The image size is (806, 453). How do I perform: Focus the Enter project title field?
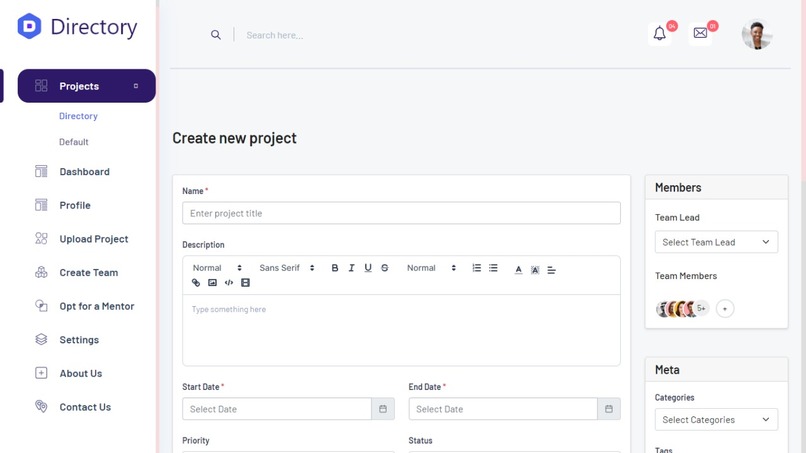point(401,213)
